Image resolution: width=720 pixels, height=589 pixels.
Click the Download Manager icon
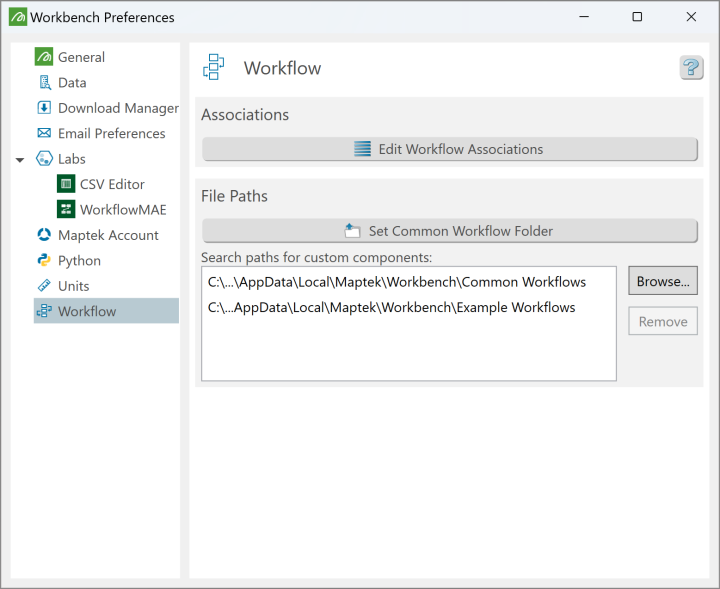(x=44, y=108)
